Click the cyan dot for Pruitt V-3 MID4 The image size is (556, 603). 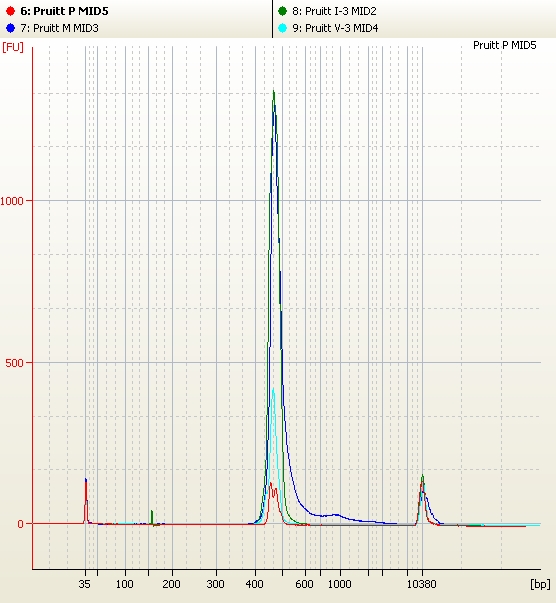[x=282, y=28]
